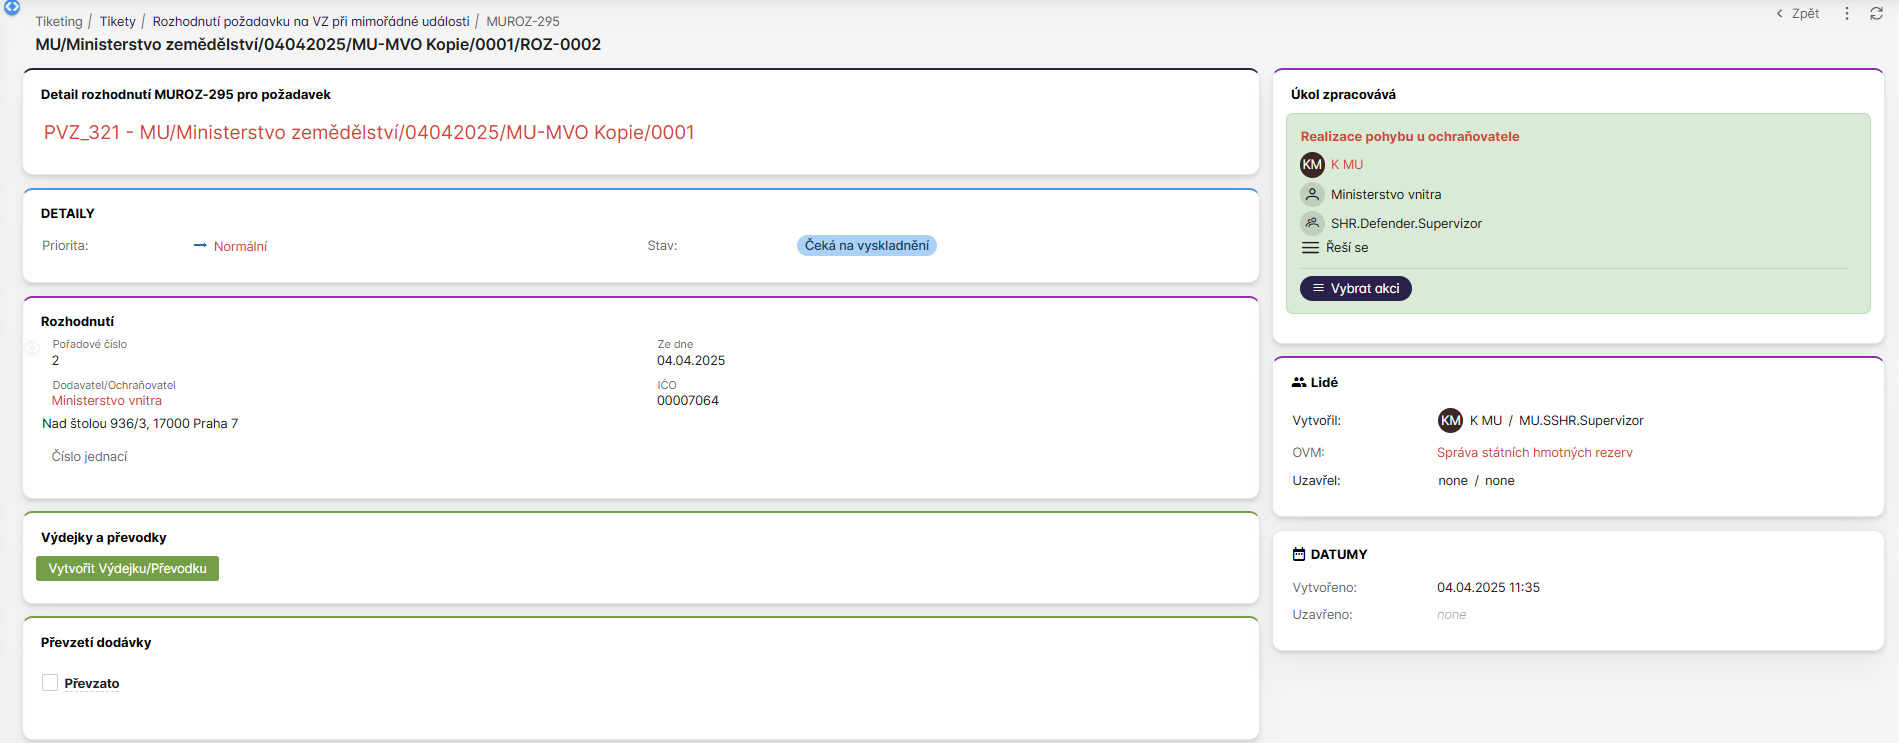Open the Rozhodnutí požadavku na VZ breadcrumb
1899x743 pixels.
point(311,22)
